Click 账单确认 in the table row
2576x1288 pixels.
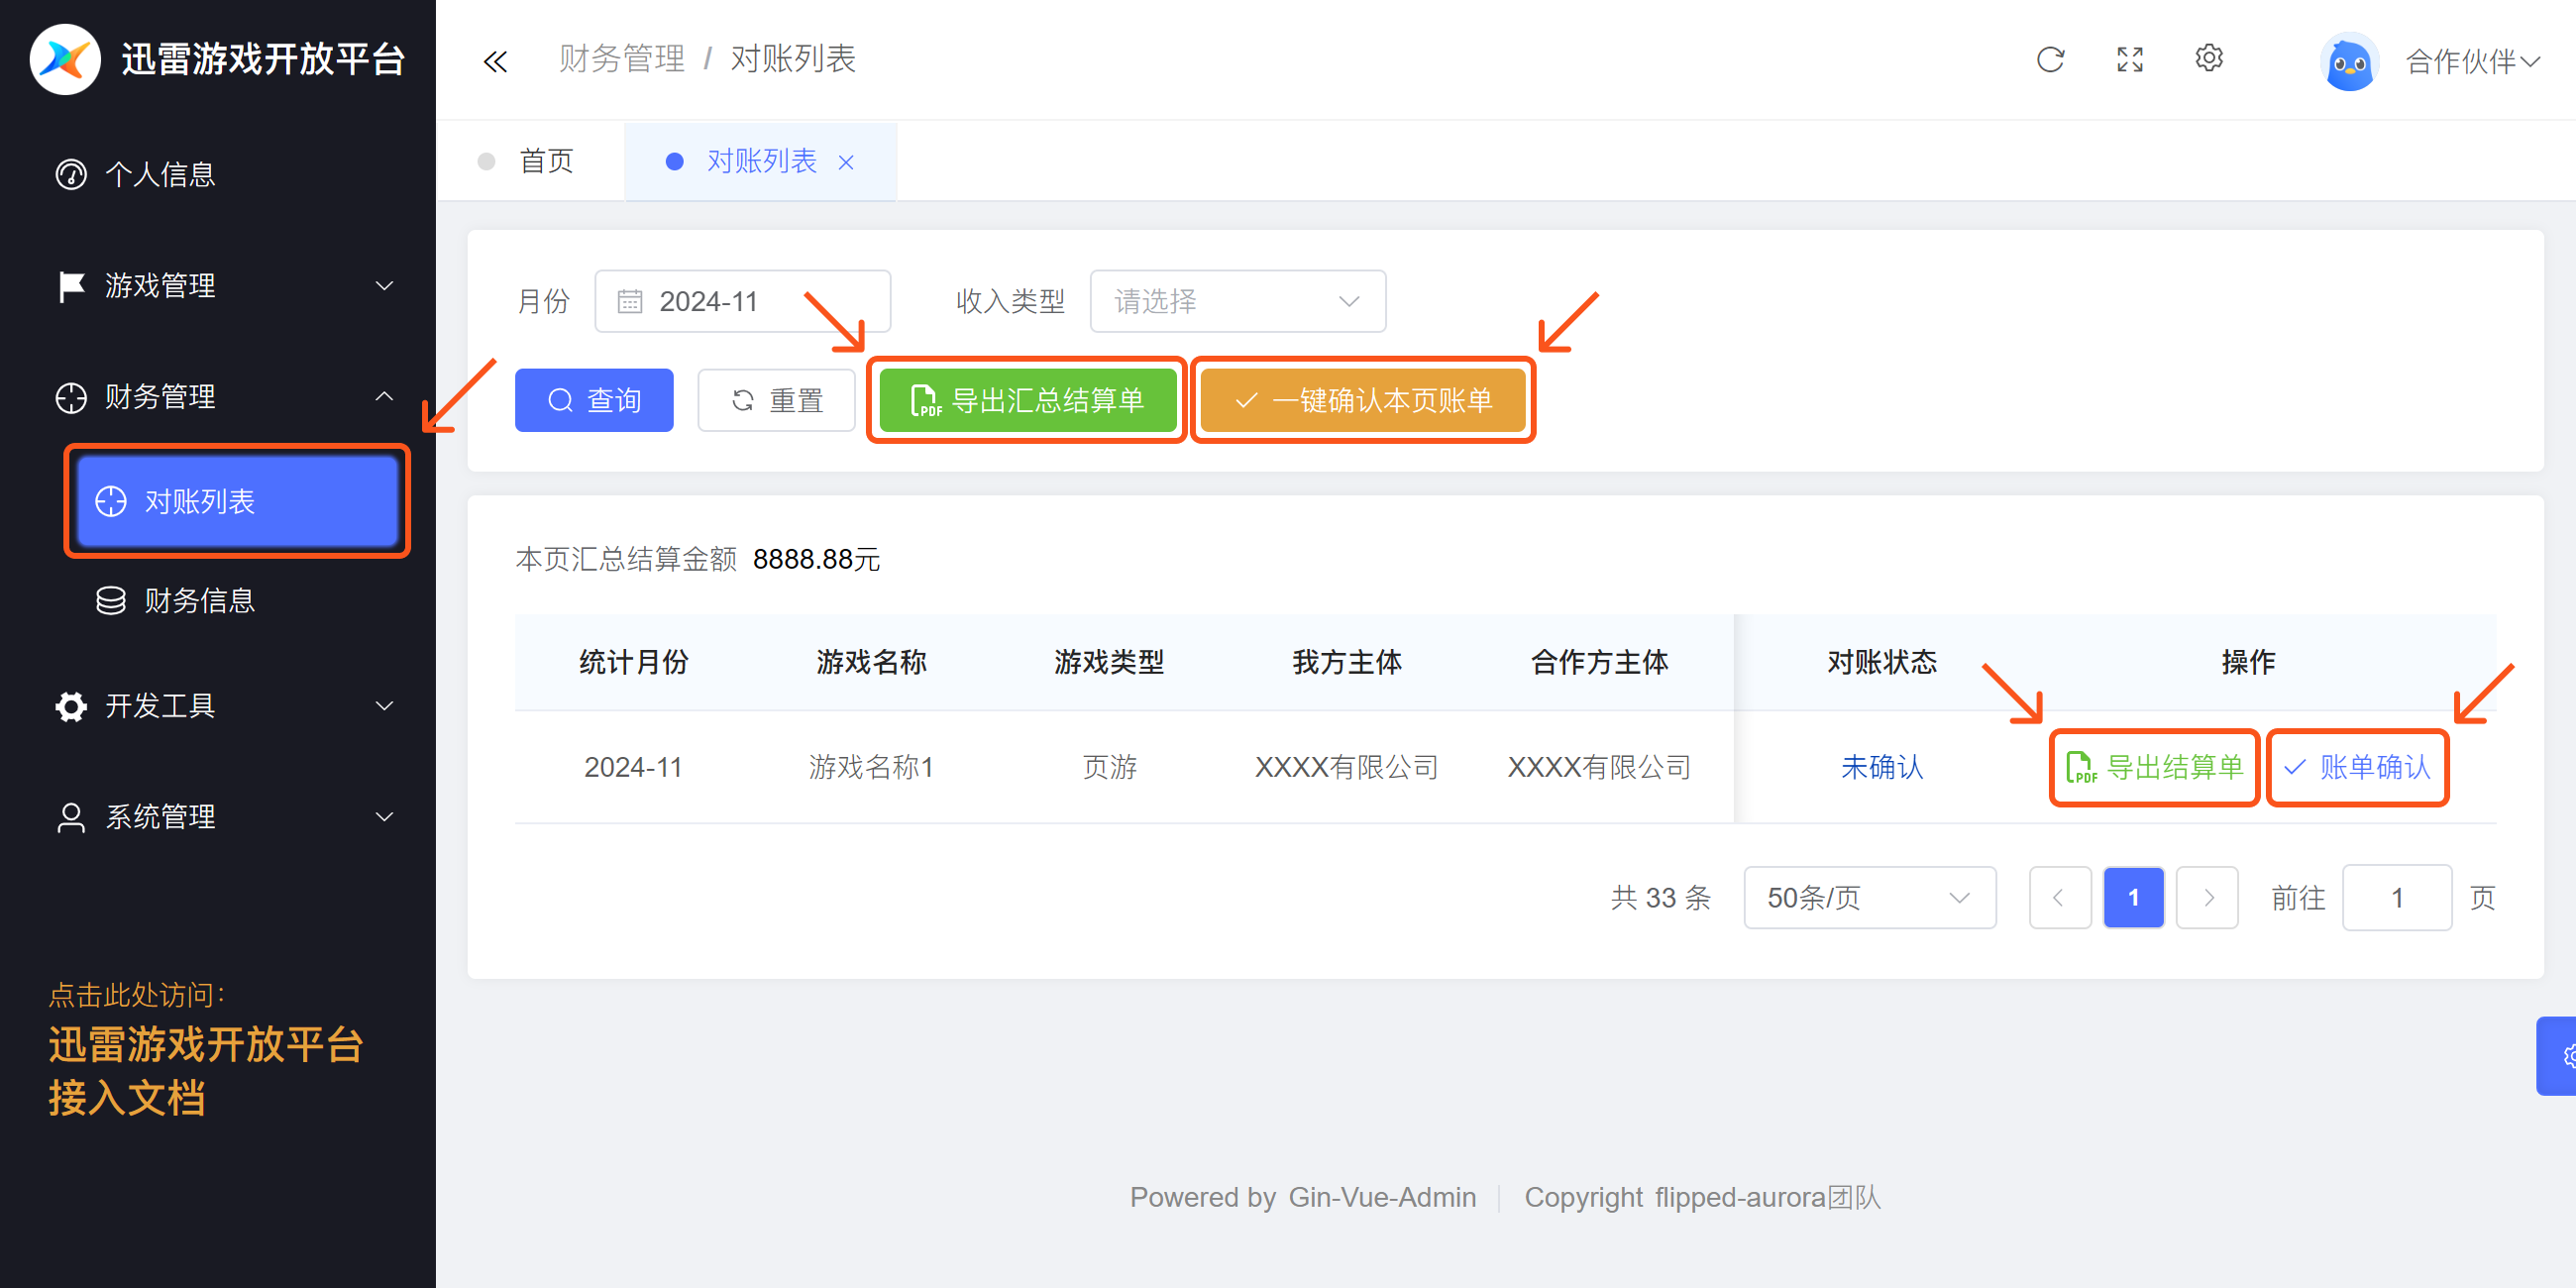(2357, 767)
